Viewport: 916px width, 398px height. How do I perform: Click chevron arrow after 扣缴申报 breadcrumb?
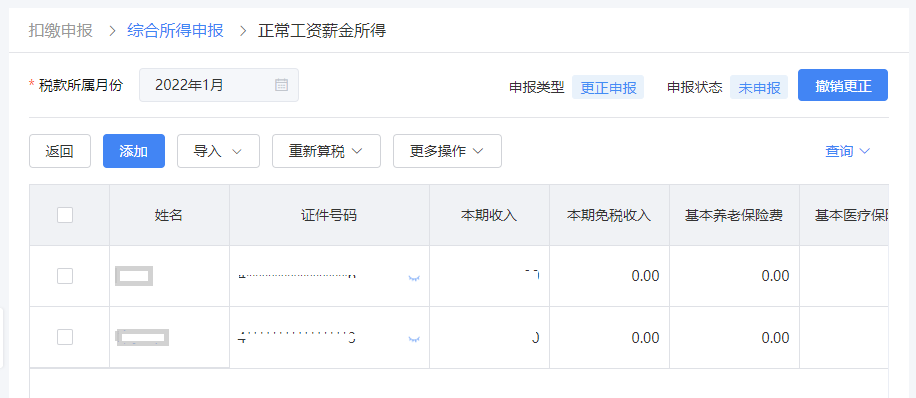pos(113,31)
